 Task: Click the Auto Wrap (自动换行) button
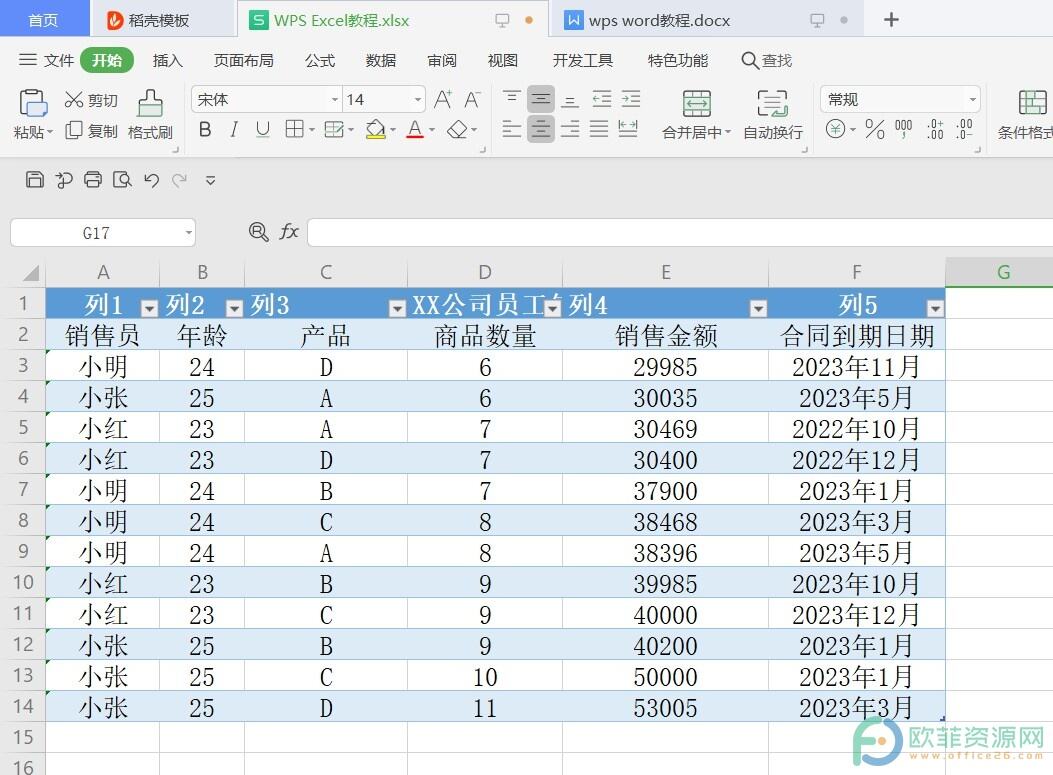point(772,114)
